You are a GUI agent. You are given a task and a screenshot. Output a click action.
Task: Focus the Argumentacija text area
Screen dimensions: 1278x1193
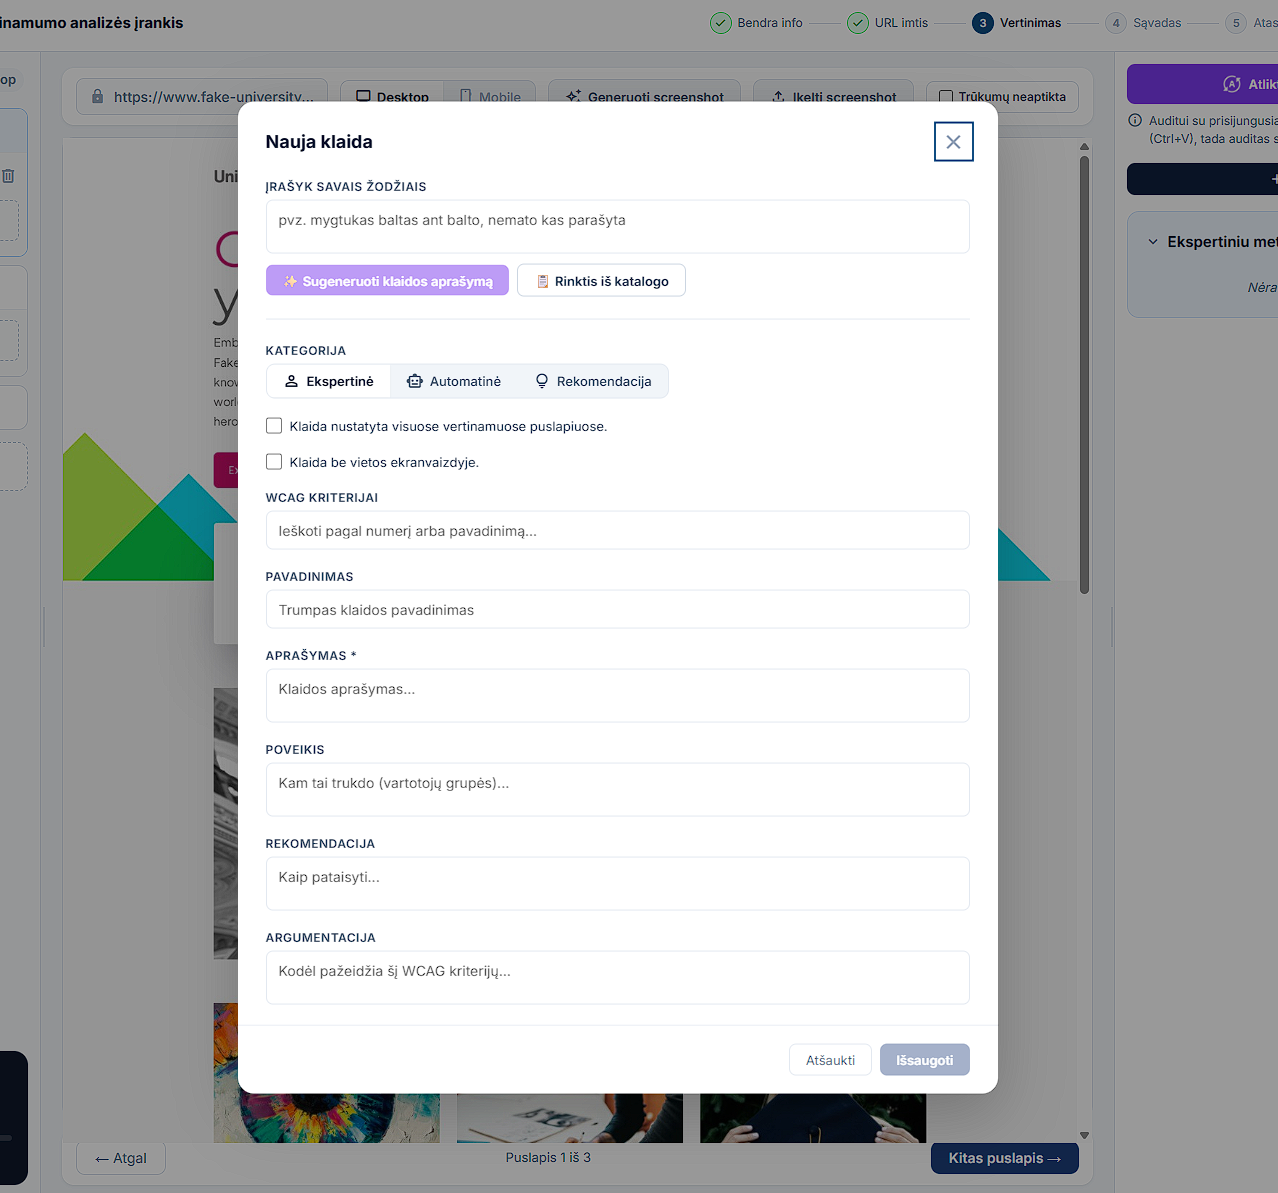pos(617,977)
